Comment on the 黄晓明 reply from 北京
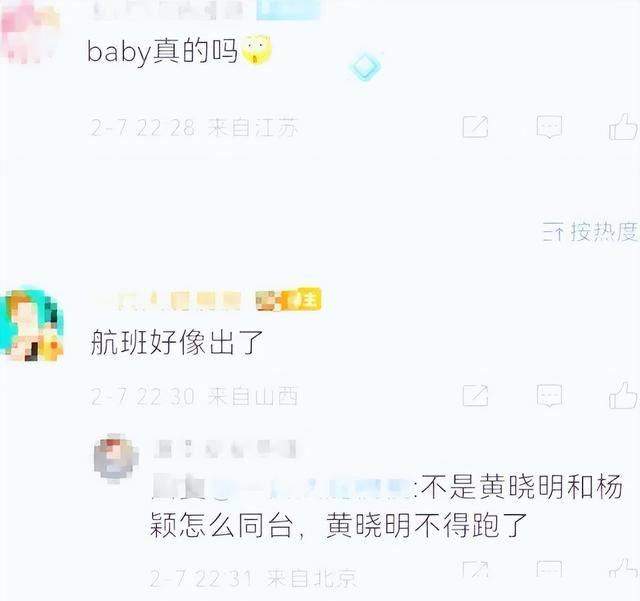 pyautogui.click(x=549, y=570)
